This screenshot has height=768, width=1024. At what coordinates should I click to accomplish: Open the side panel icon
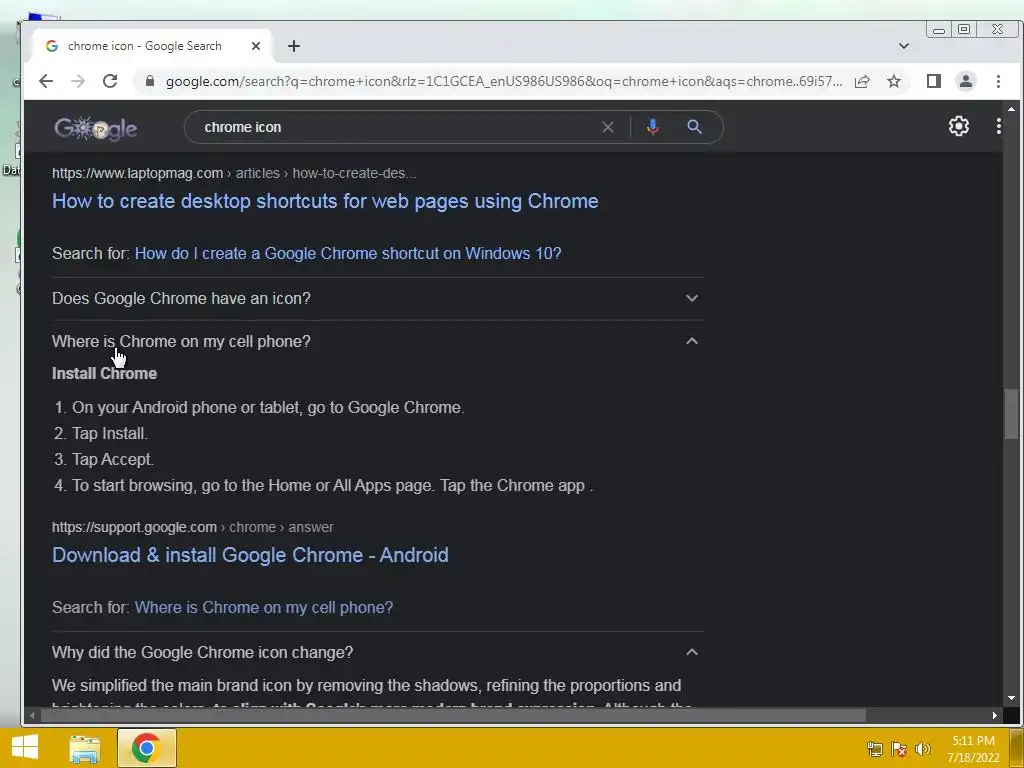934,81
